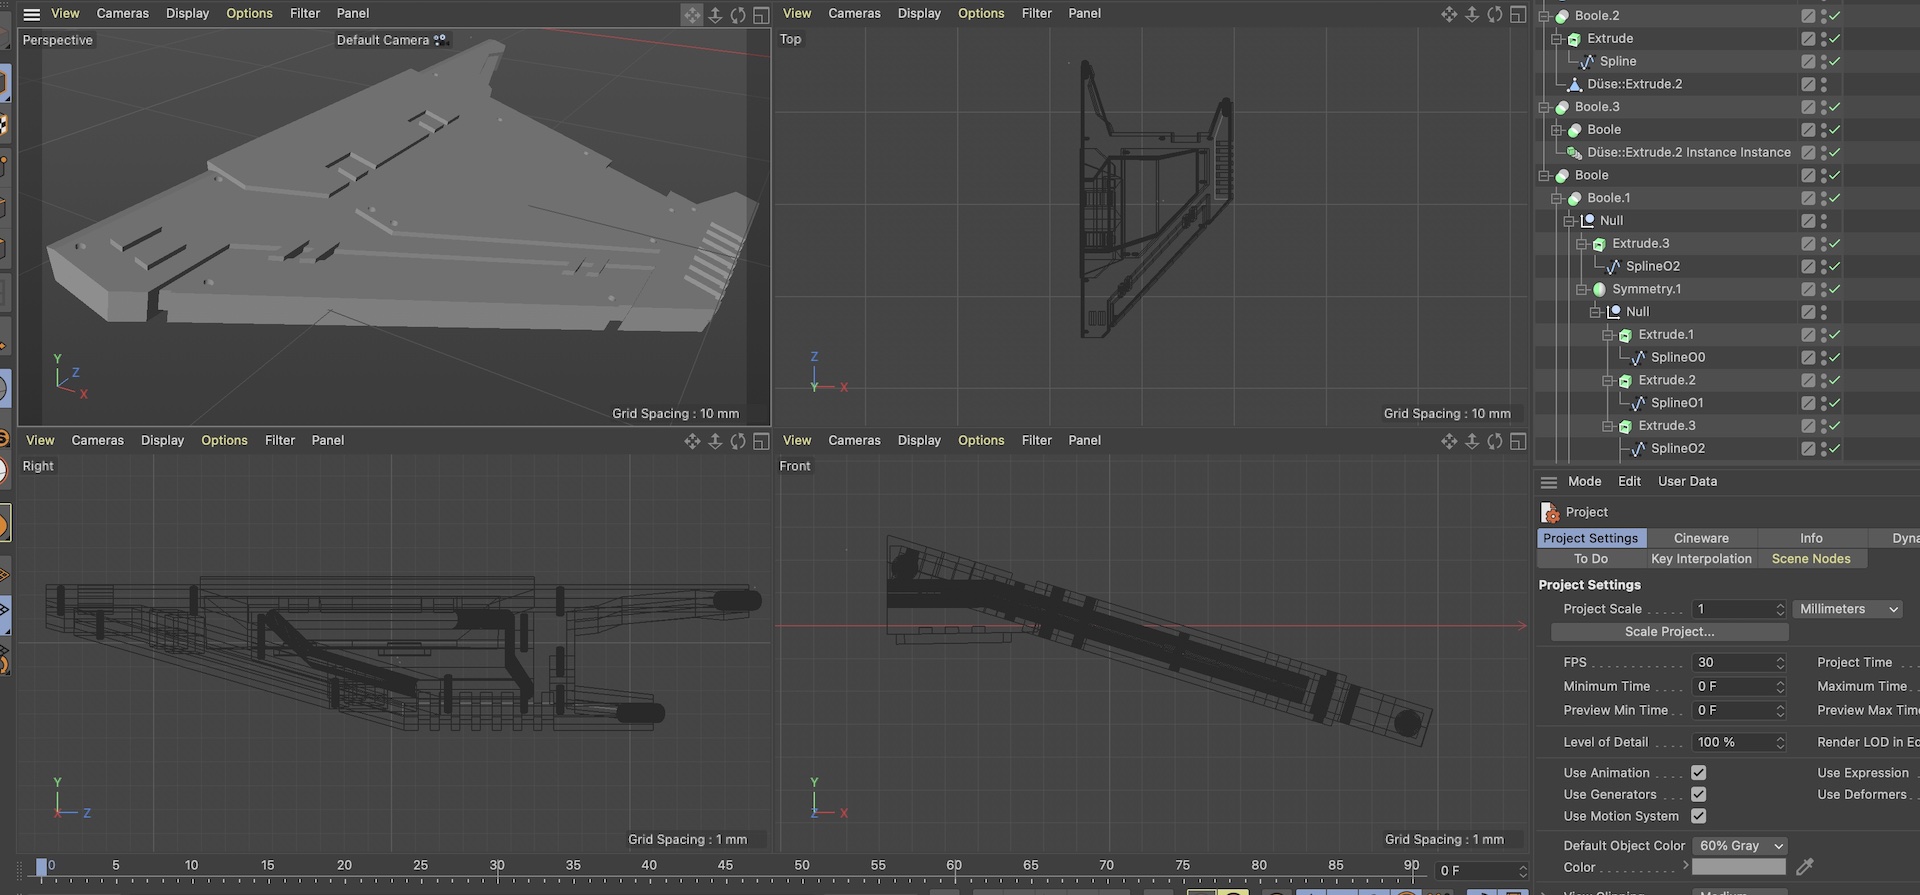Open the Attributes panel hamburger menu
This screenshot has width=1920, height=895.
[1549, 482]
